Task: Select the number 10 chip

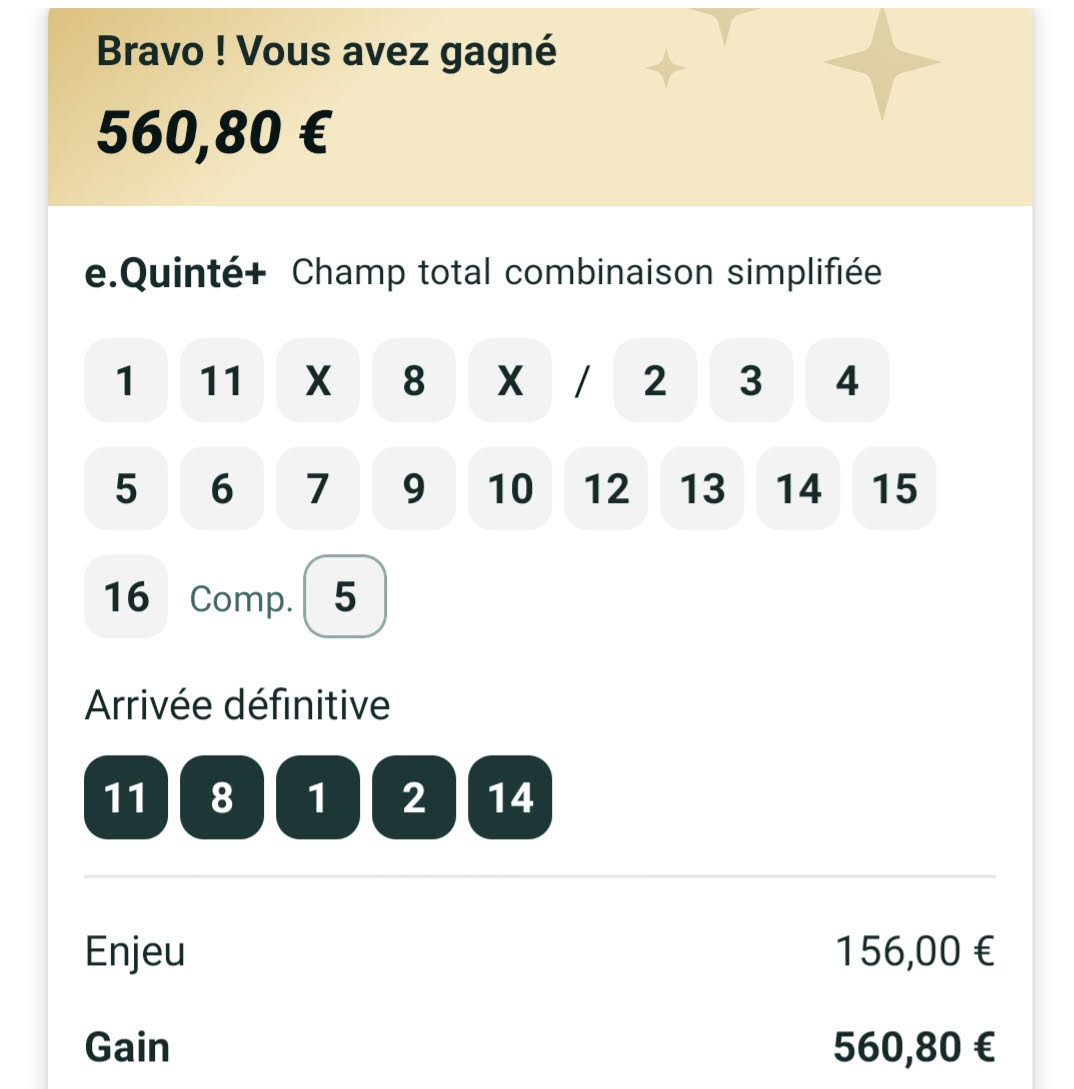Action: pos(510,489)
